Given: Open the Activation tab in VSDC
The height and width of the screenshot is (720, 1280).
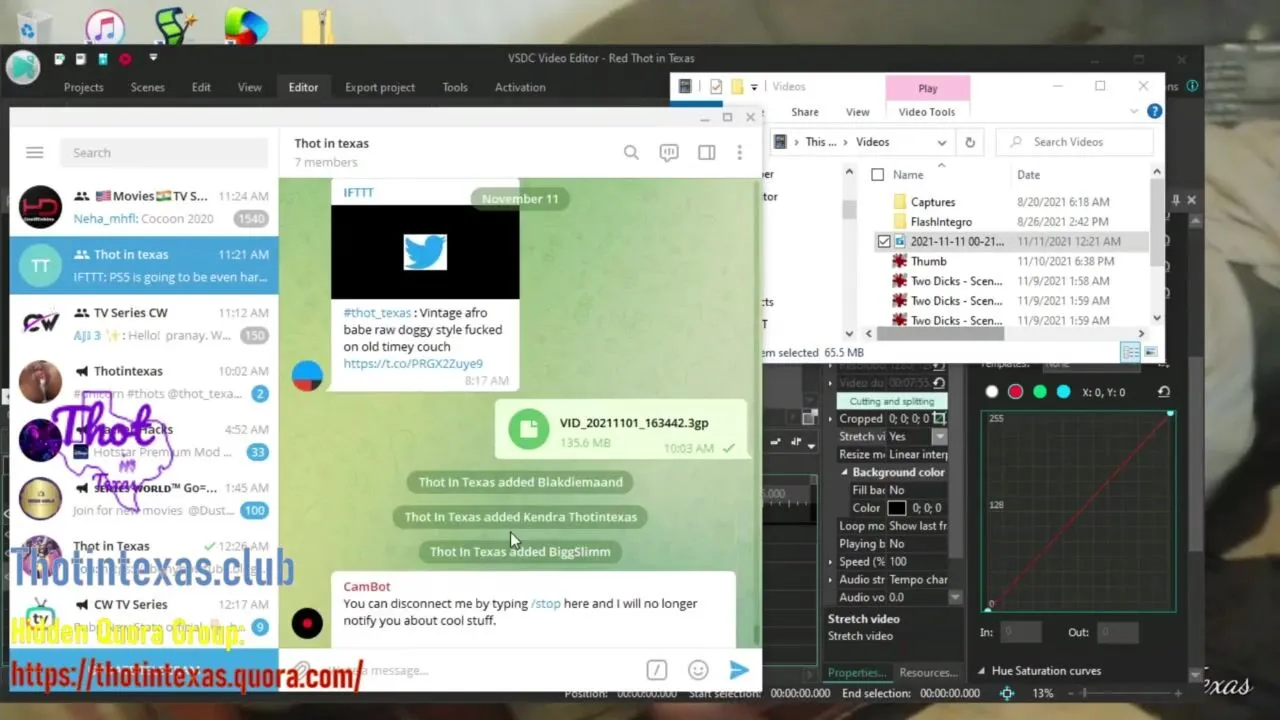Looking at the screenshot, I should tap(520, 87).
